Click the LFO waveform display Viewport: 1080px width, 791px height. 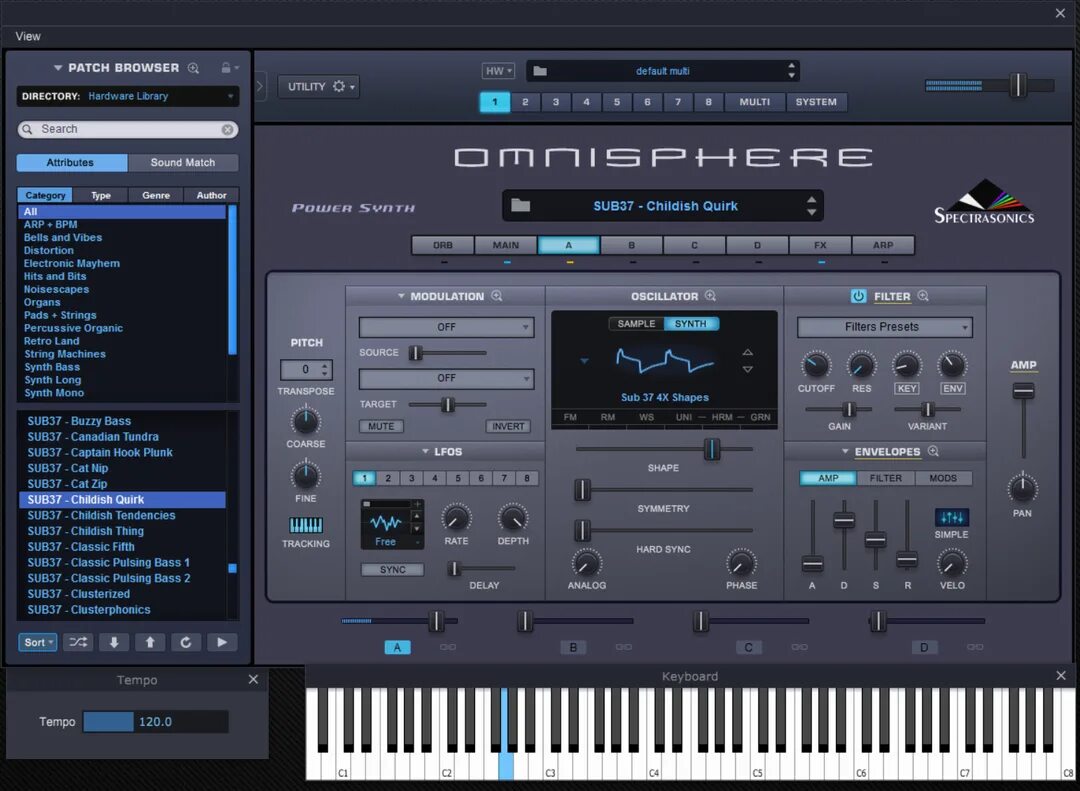tap(386, 524)
